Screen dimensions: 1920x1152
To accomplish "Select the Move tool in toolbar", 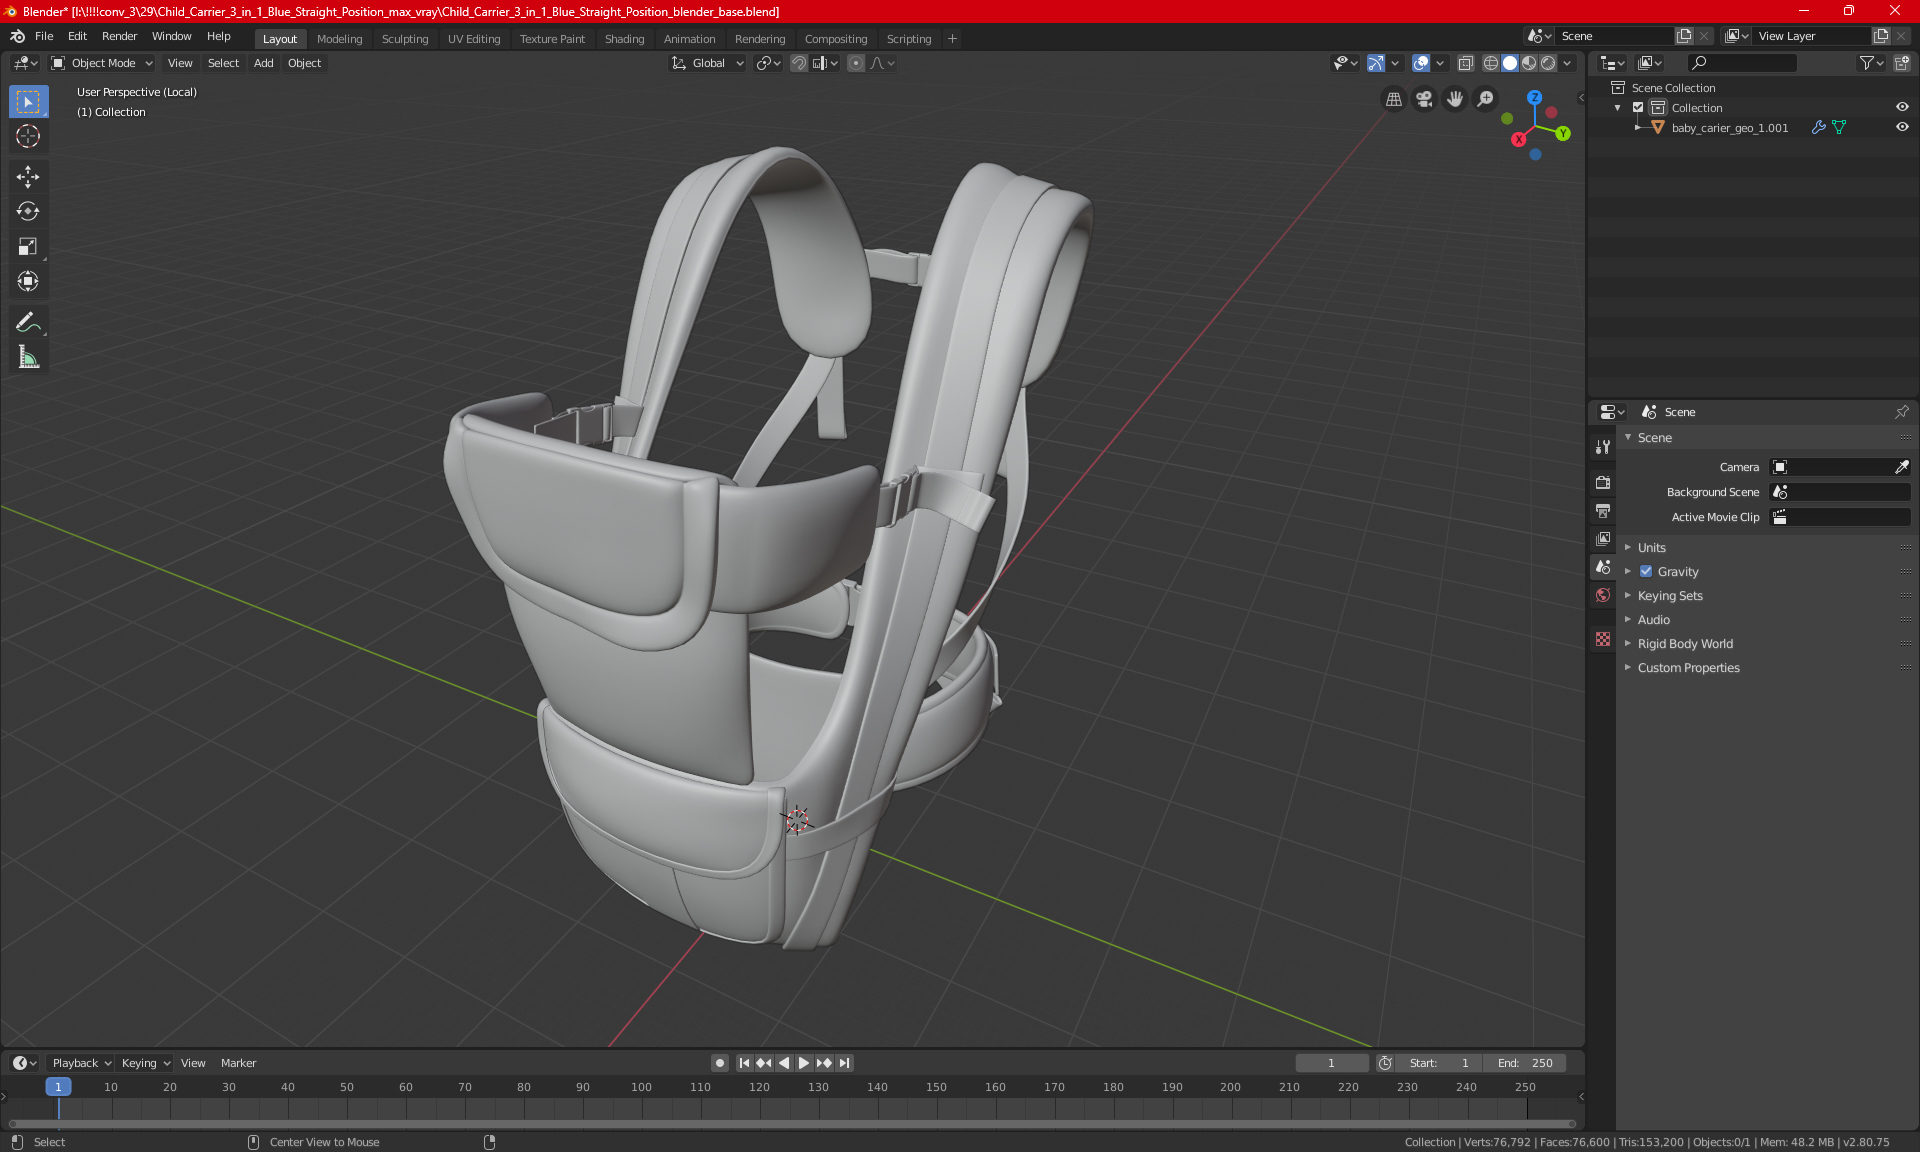I will pos(27,177).
